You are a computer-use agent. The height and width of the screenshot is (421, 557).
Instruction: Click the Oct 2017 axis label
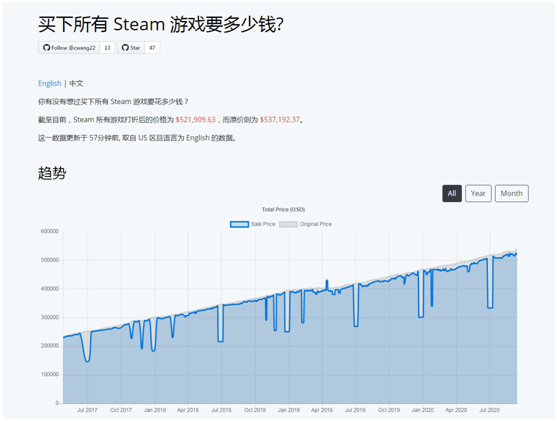click(x=121, y=410)
